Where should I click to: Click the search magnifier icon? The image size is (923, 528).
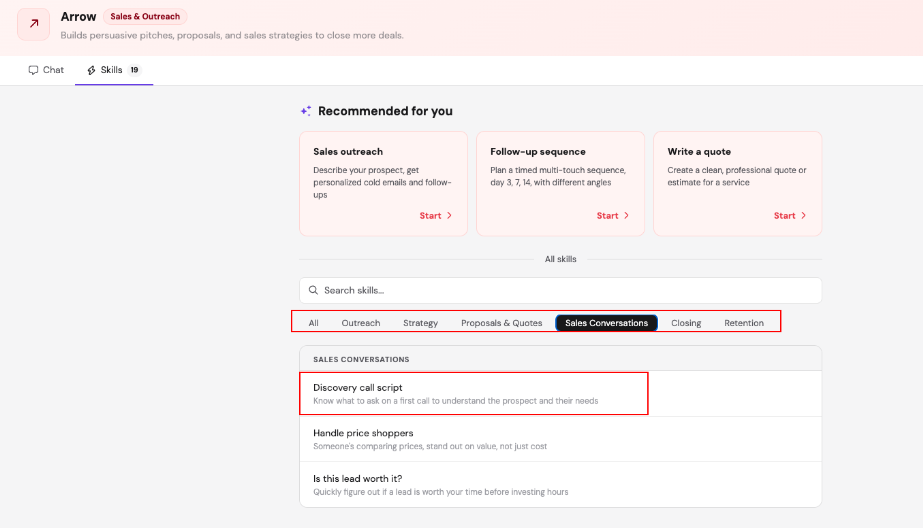point(313,290)
